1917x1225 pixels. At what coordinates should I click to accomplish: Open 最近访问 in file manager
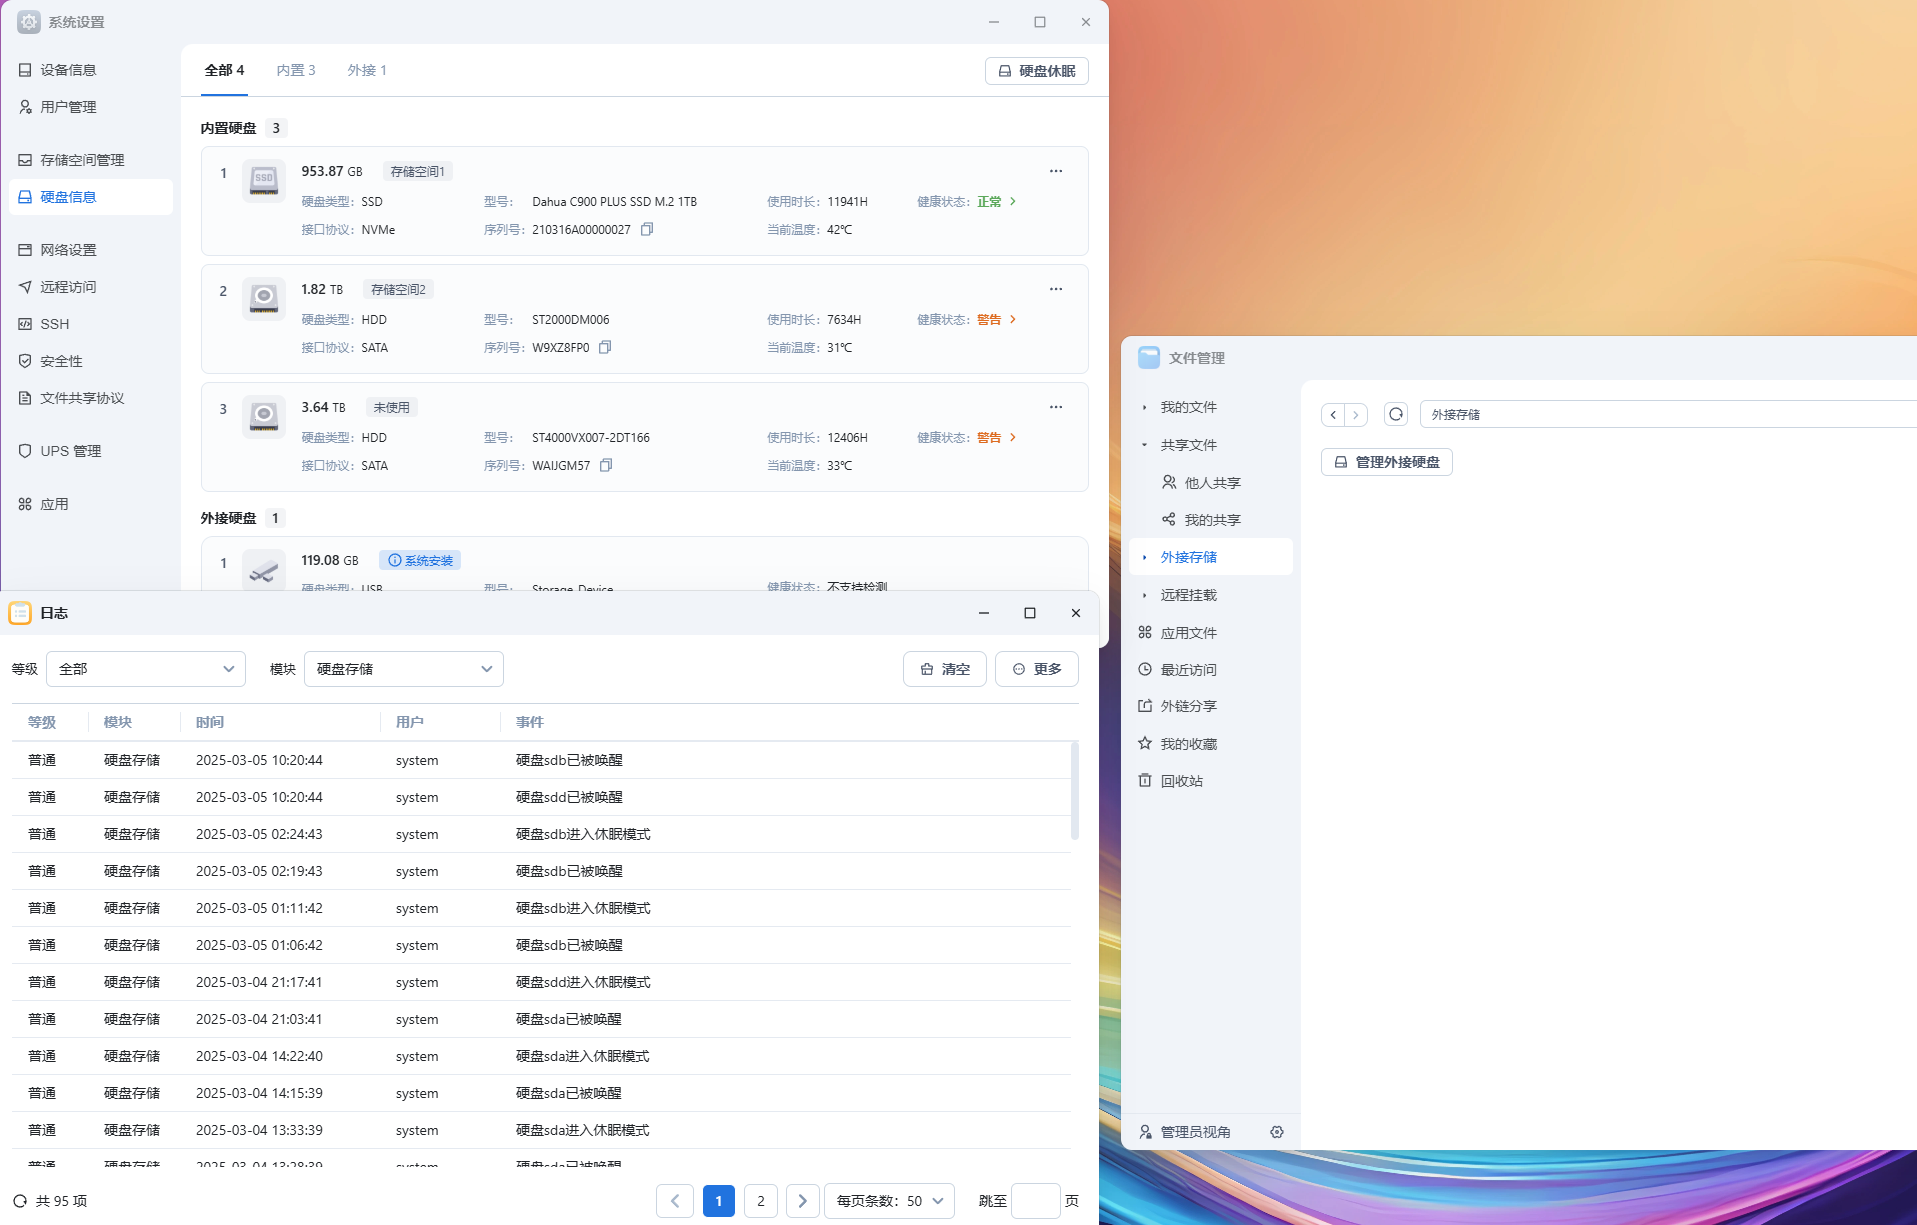(1211, 670)
